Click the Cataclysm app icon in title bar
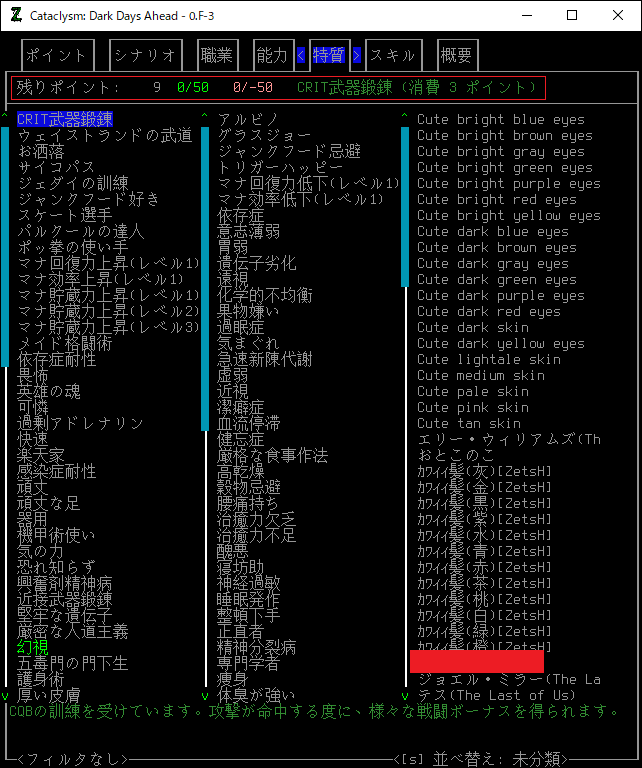Image resolution: width=642 pixels, height=768 pixels. 15,15
